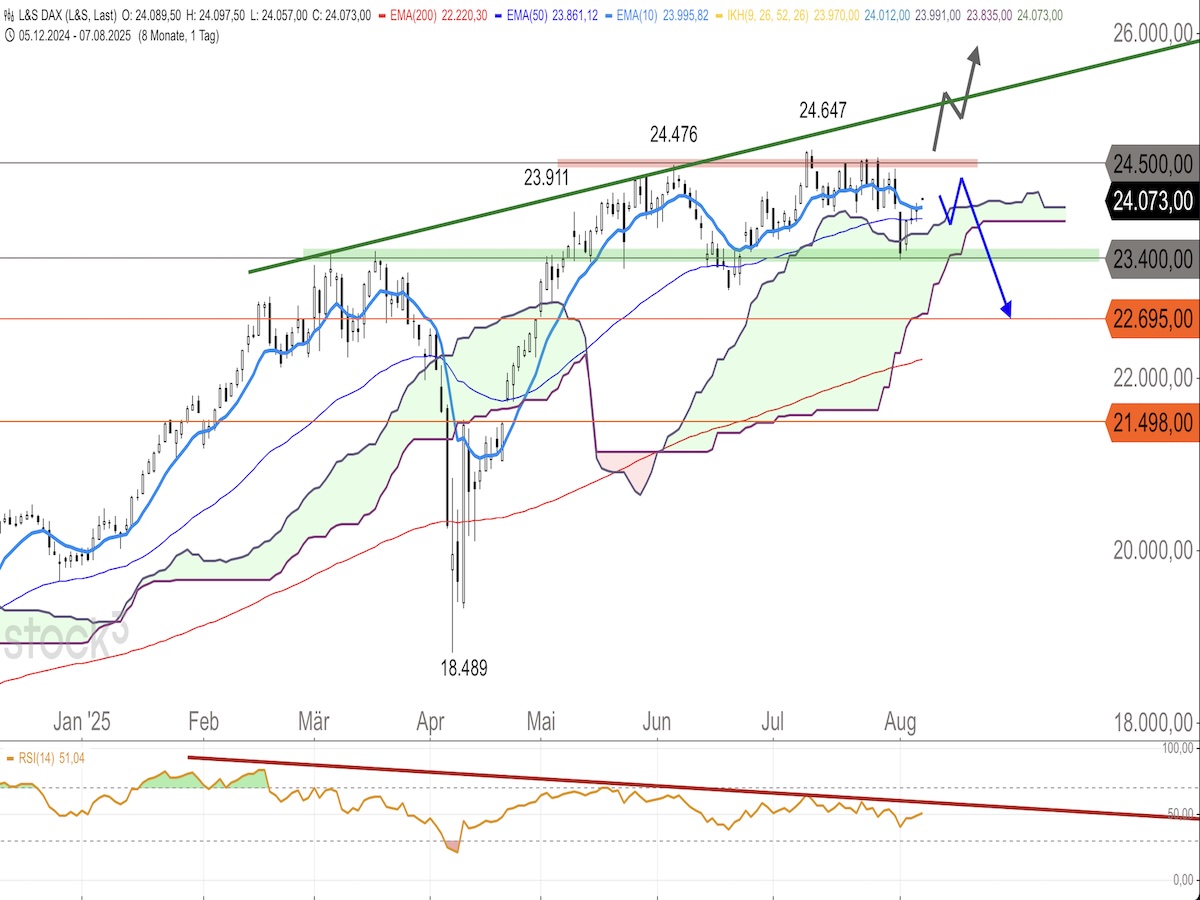Click the candlestick icon before L&S DAX
Screen dimensions: 1200x900
(9, 15)
